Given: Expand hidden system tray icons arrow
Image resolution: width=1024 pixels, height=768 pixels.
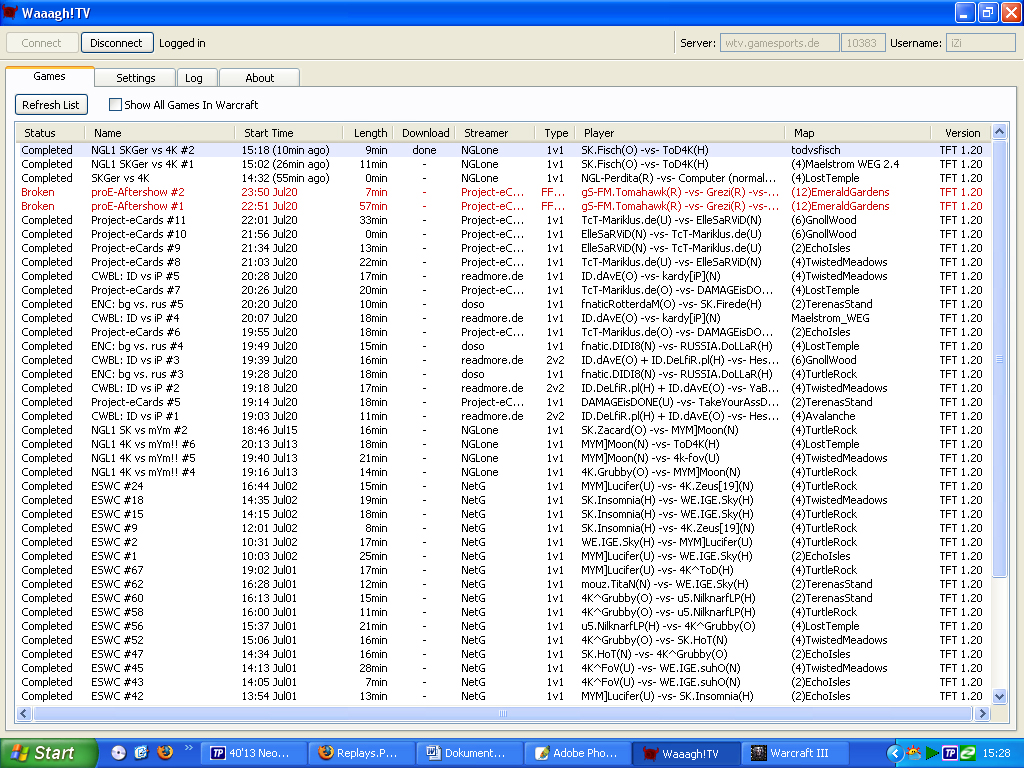Looking at the screenshot, I should 895,754.
